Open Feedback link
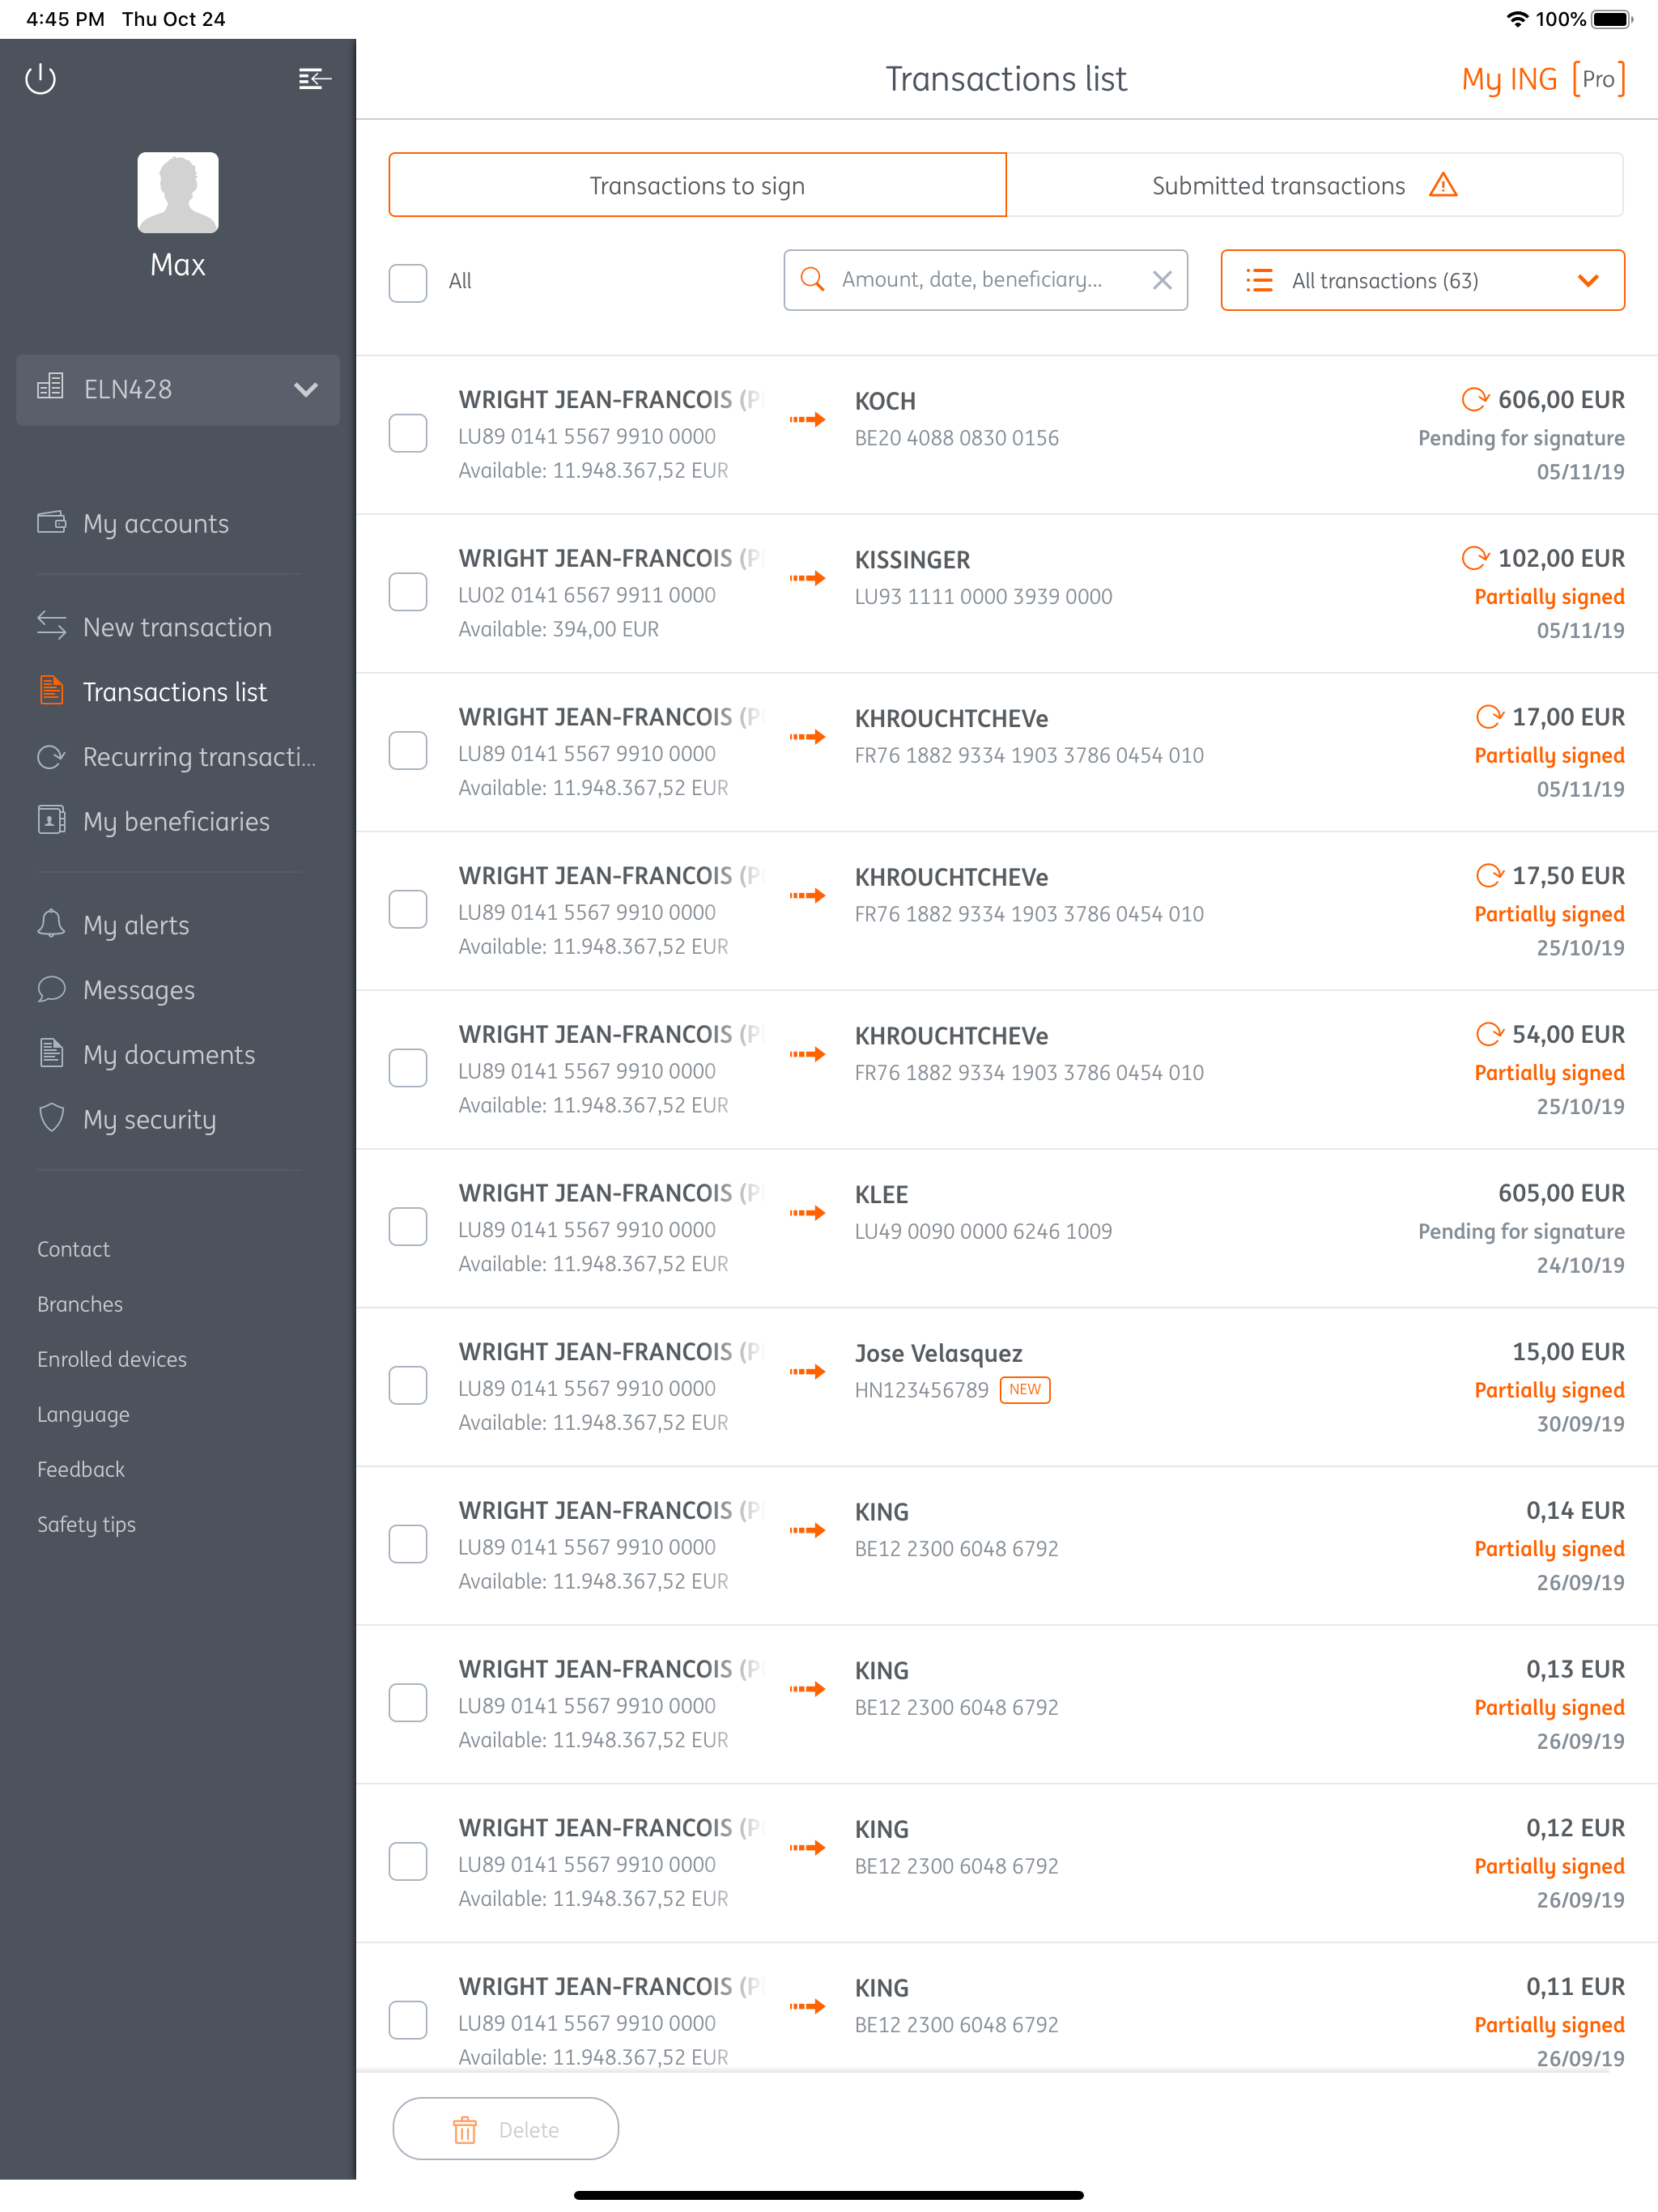Image resolution: width=1658 pixels, height=2212 pixels. click(x=81, y=1469)
